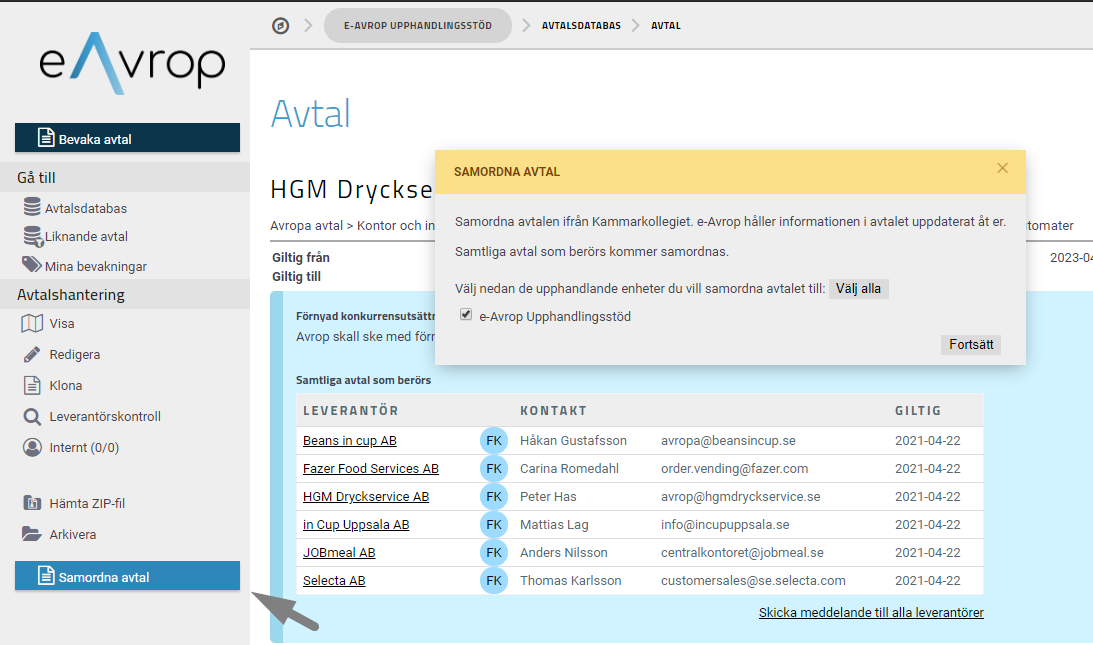
Task: Select Leverantörskontroll in sidebar
Action: point(105,416)
